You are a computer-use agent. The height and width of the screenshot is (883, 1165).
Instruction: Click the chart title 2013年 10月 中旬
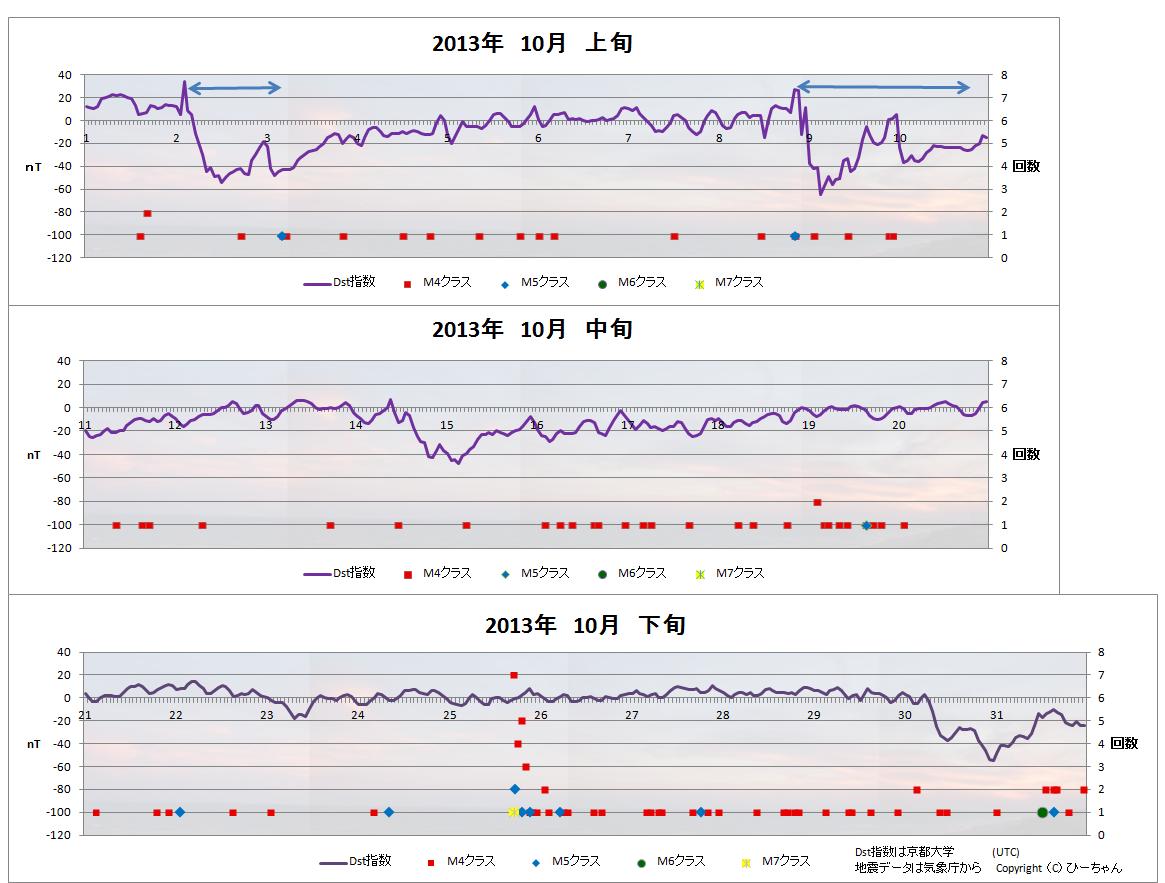pyautogui.click(x=532, y=329)
